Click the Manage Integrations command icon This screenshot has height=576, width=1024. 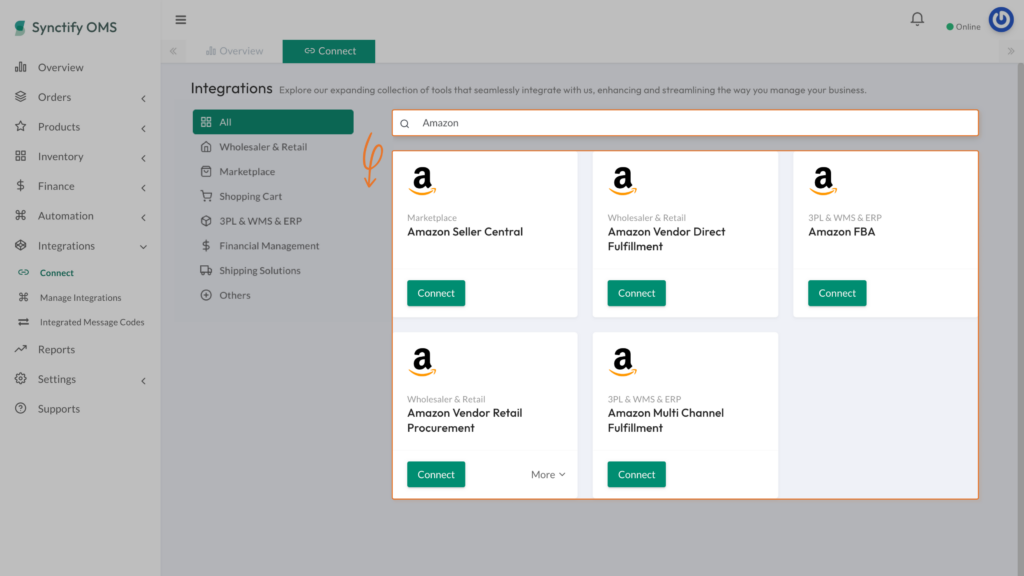(24, 297)
